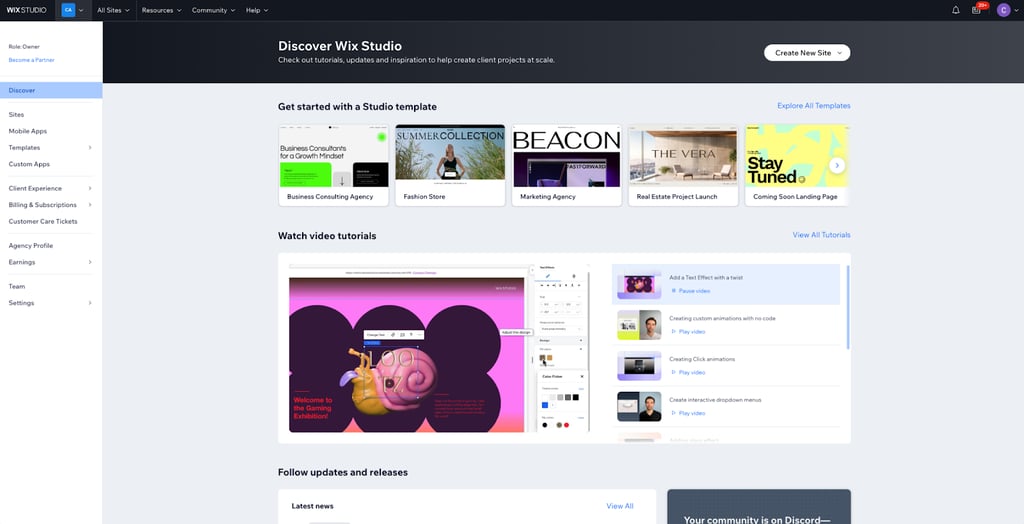Image resolution: width=1024 pixels, height=524 pixels.
Task: Open the Marketing Agency template
Action: [x=566, y=165]
